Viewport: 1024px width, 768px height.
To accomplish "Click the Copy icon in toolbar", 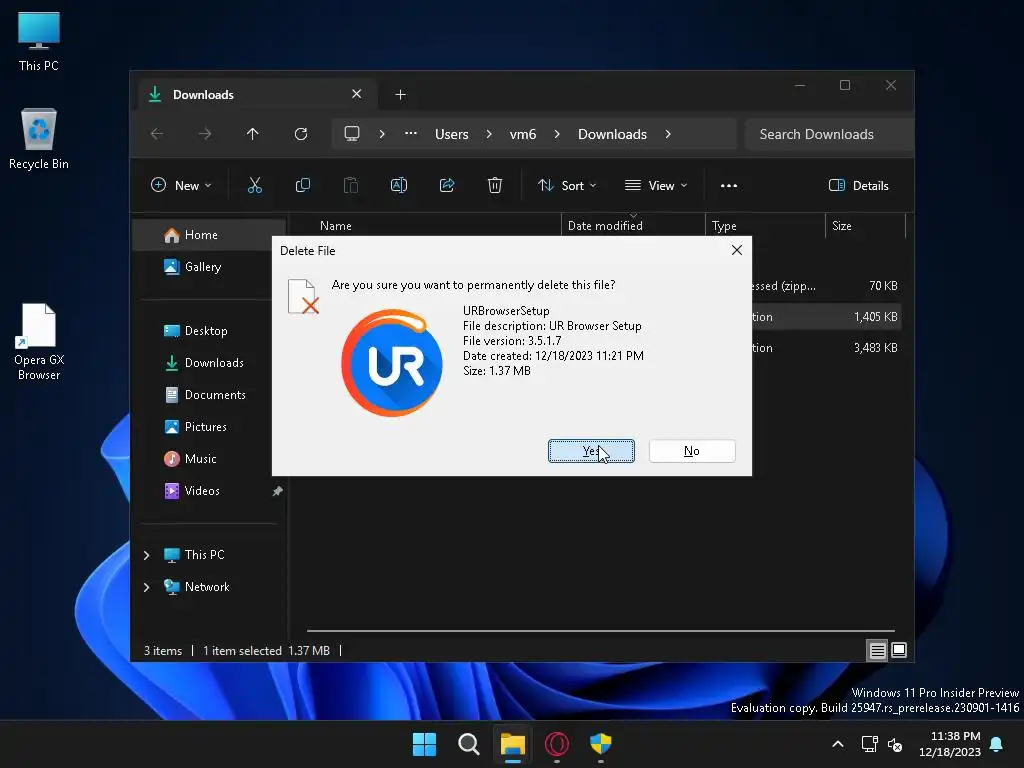I will pyautogui.click(x=302, y=185).
